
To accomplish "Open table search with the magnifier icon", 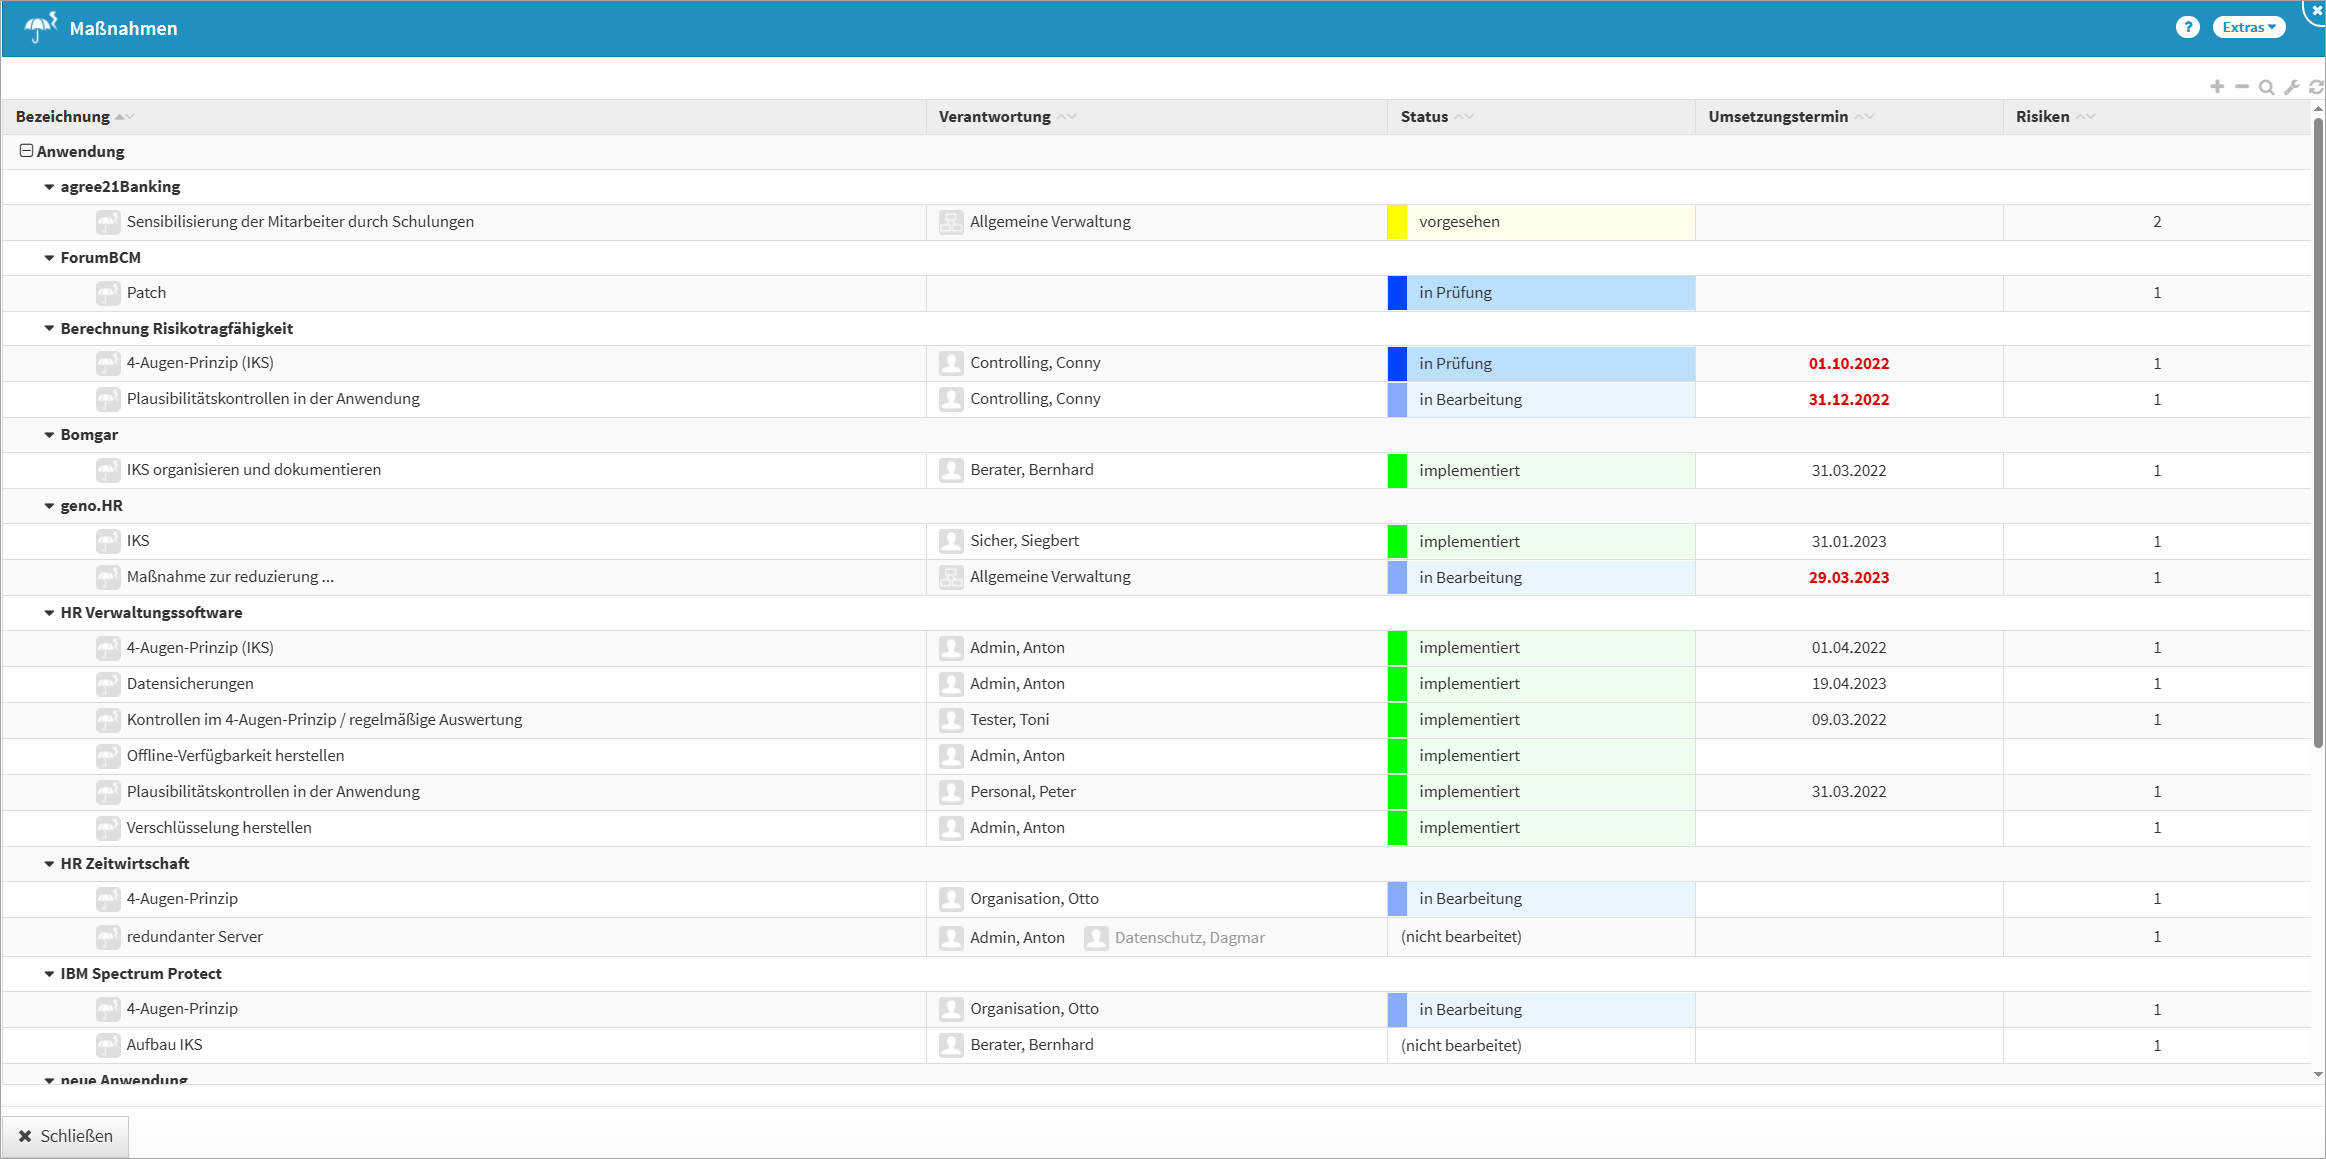I will (2267, 87).
